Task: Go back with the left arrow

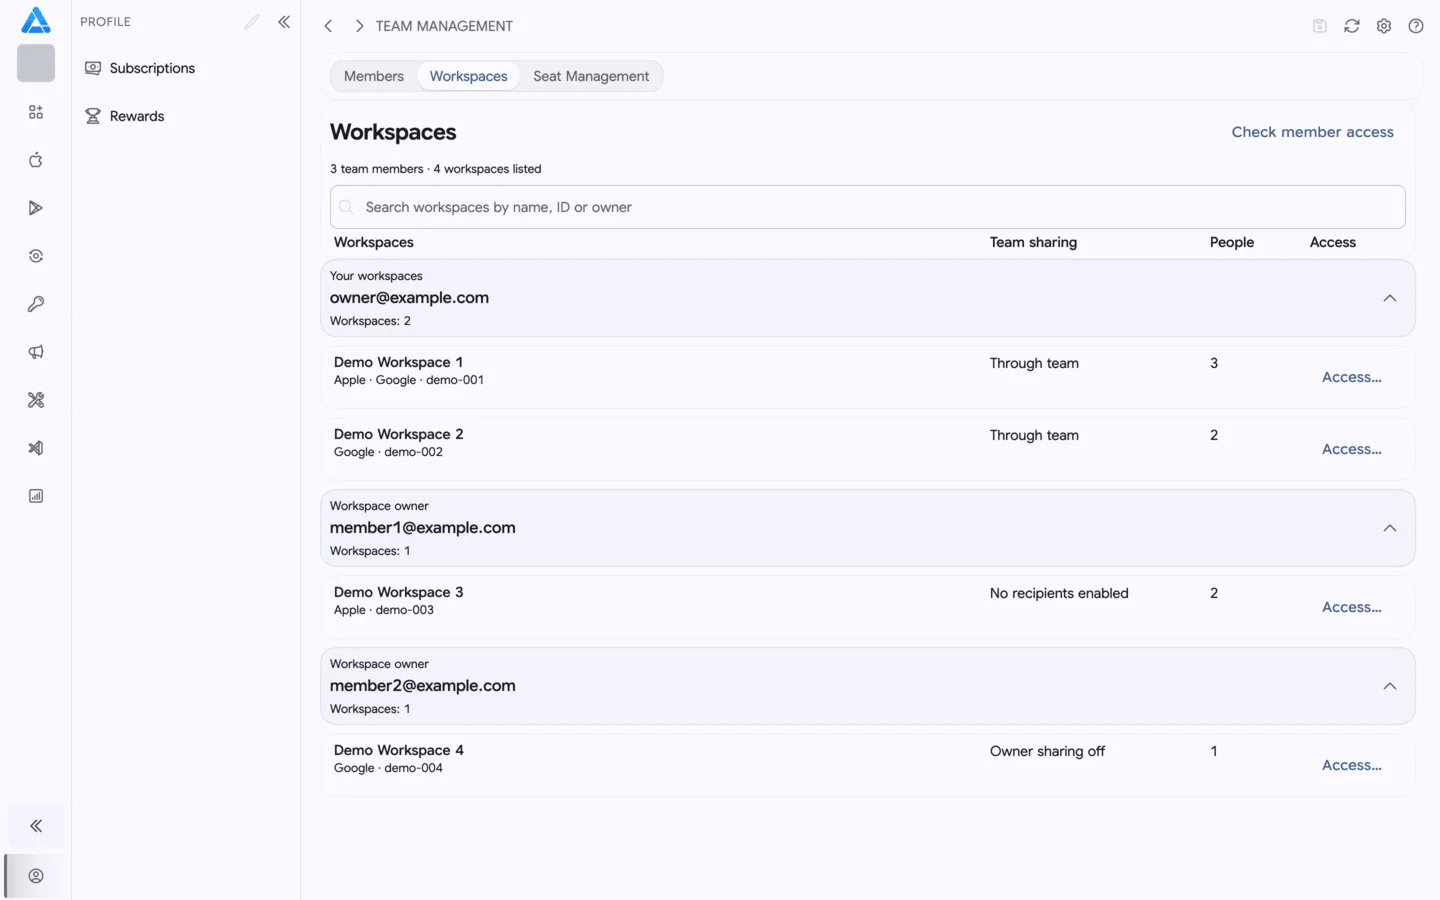Action: coord(328,26)
